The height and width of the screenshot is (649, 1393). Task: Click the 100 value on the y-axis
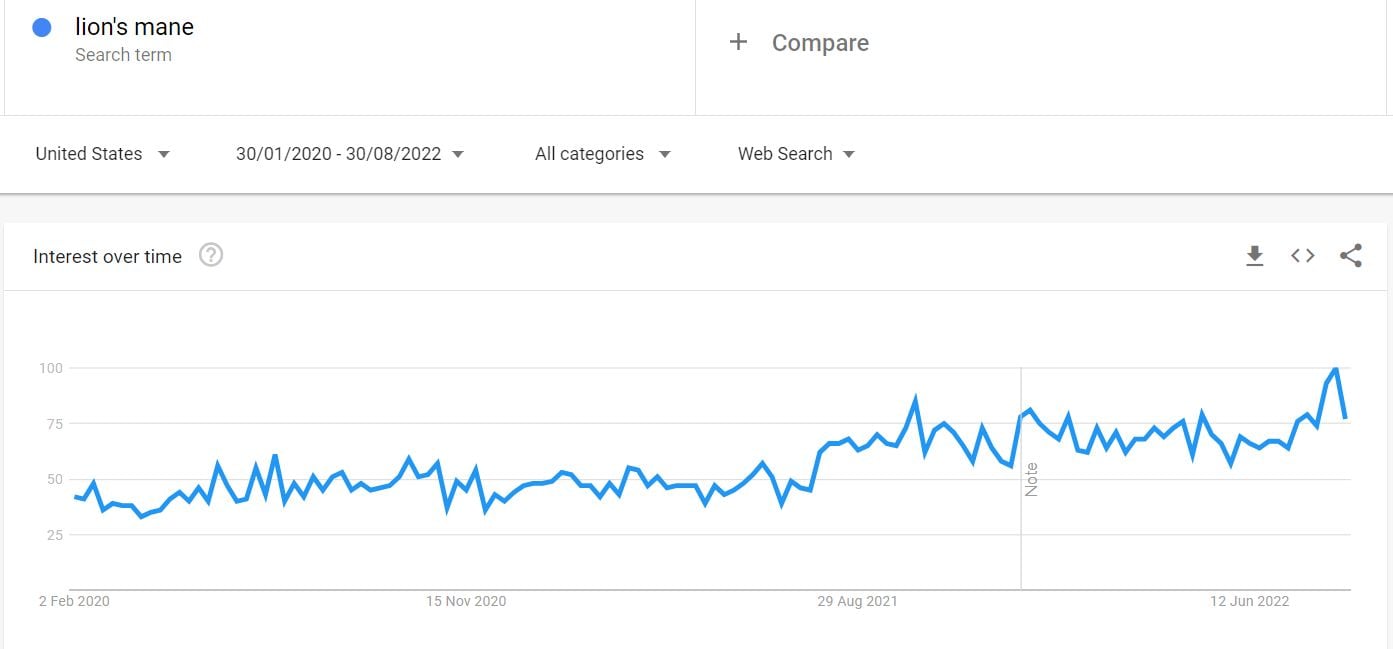click(51, 368)
